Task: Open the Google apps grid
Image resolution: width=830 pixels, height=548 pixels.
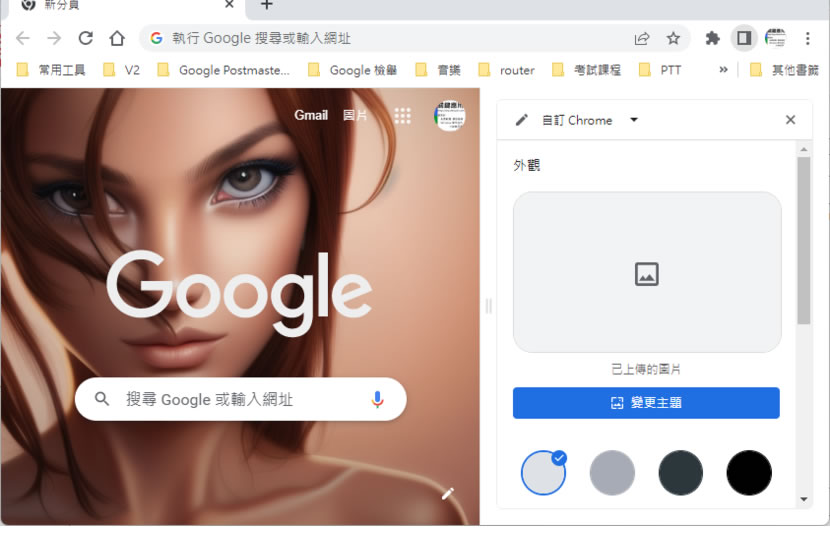Action: click(402, 115)
